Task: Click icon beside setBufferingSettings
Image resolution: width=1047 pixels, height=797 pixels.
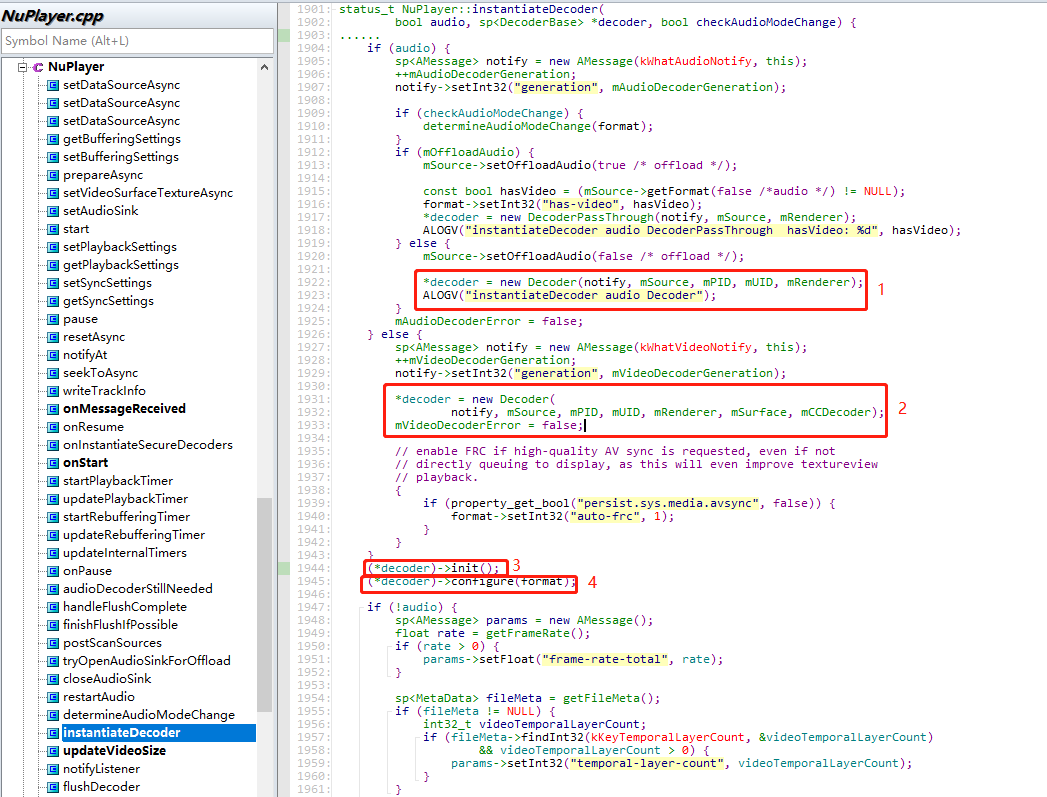Action: [x=53, y=157]
